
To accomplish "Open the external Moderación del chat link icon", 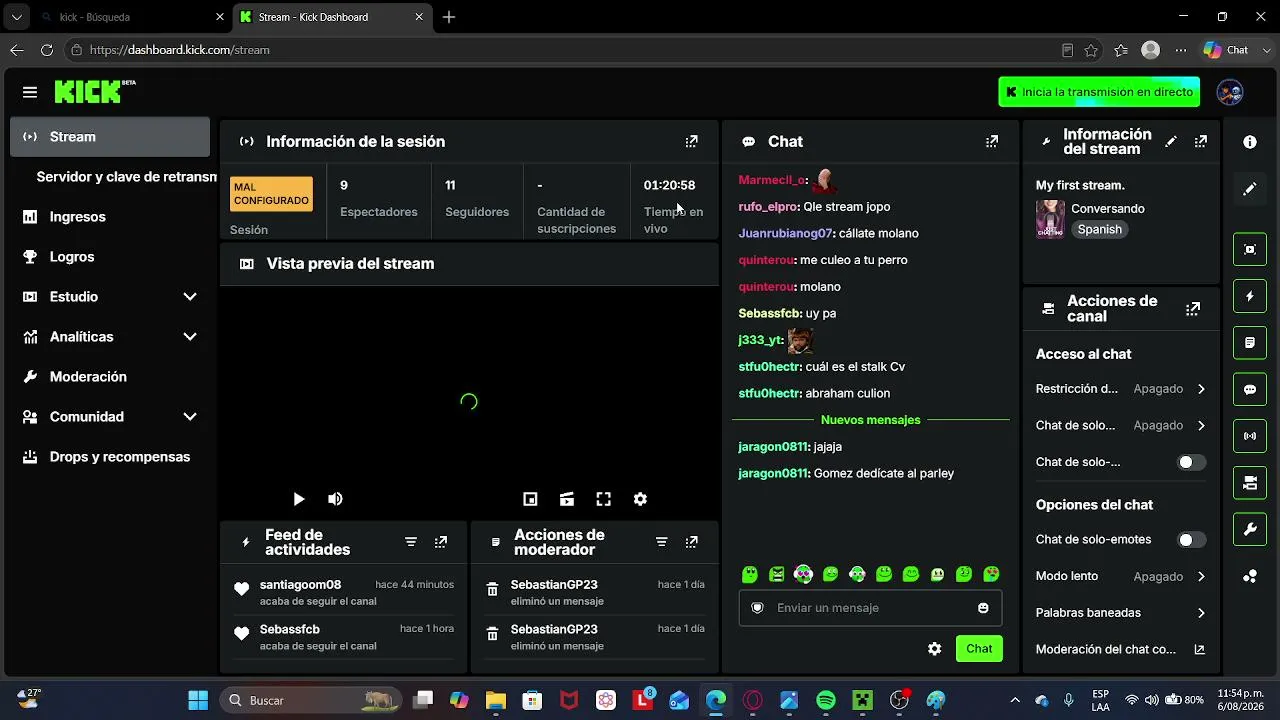I will tap(1200, 649).
